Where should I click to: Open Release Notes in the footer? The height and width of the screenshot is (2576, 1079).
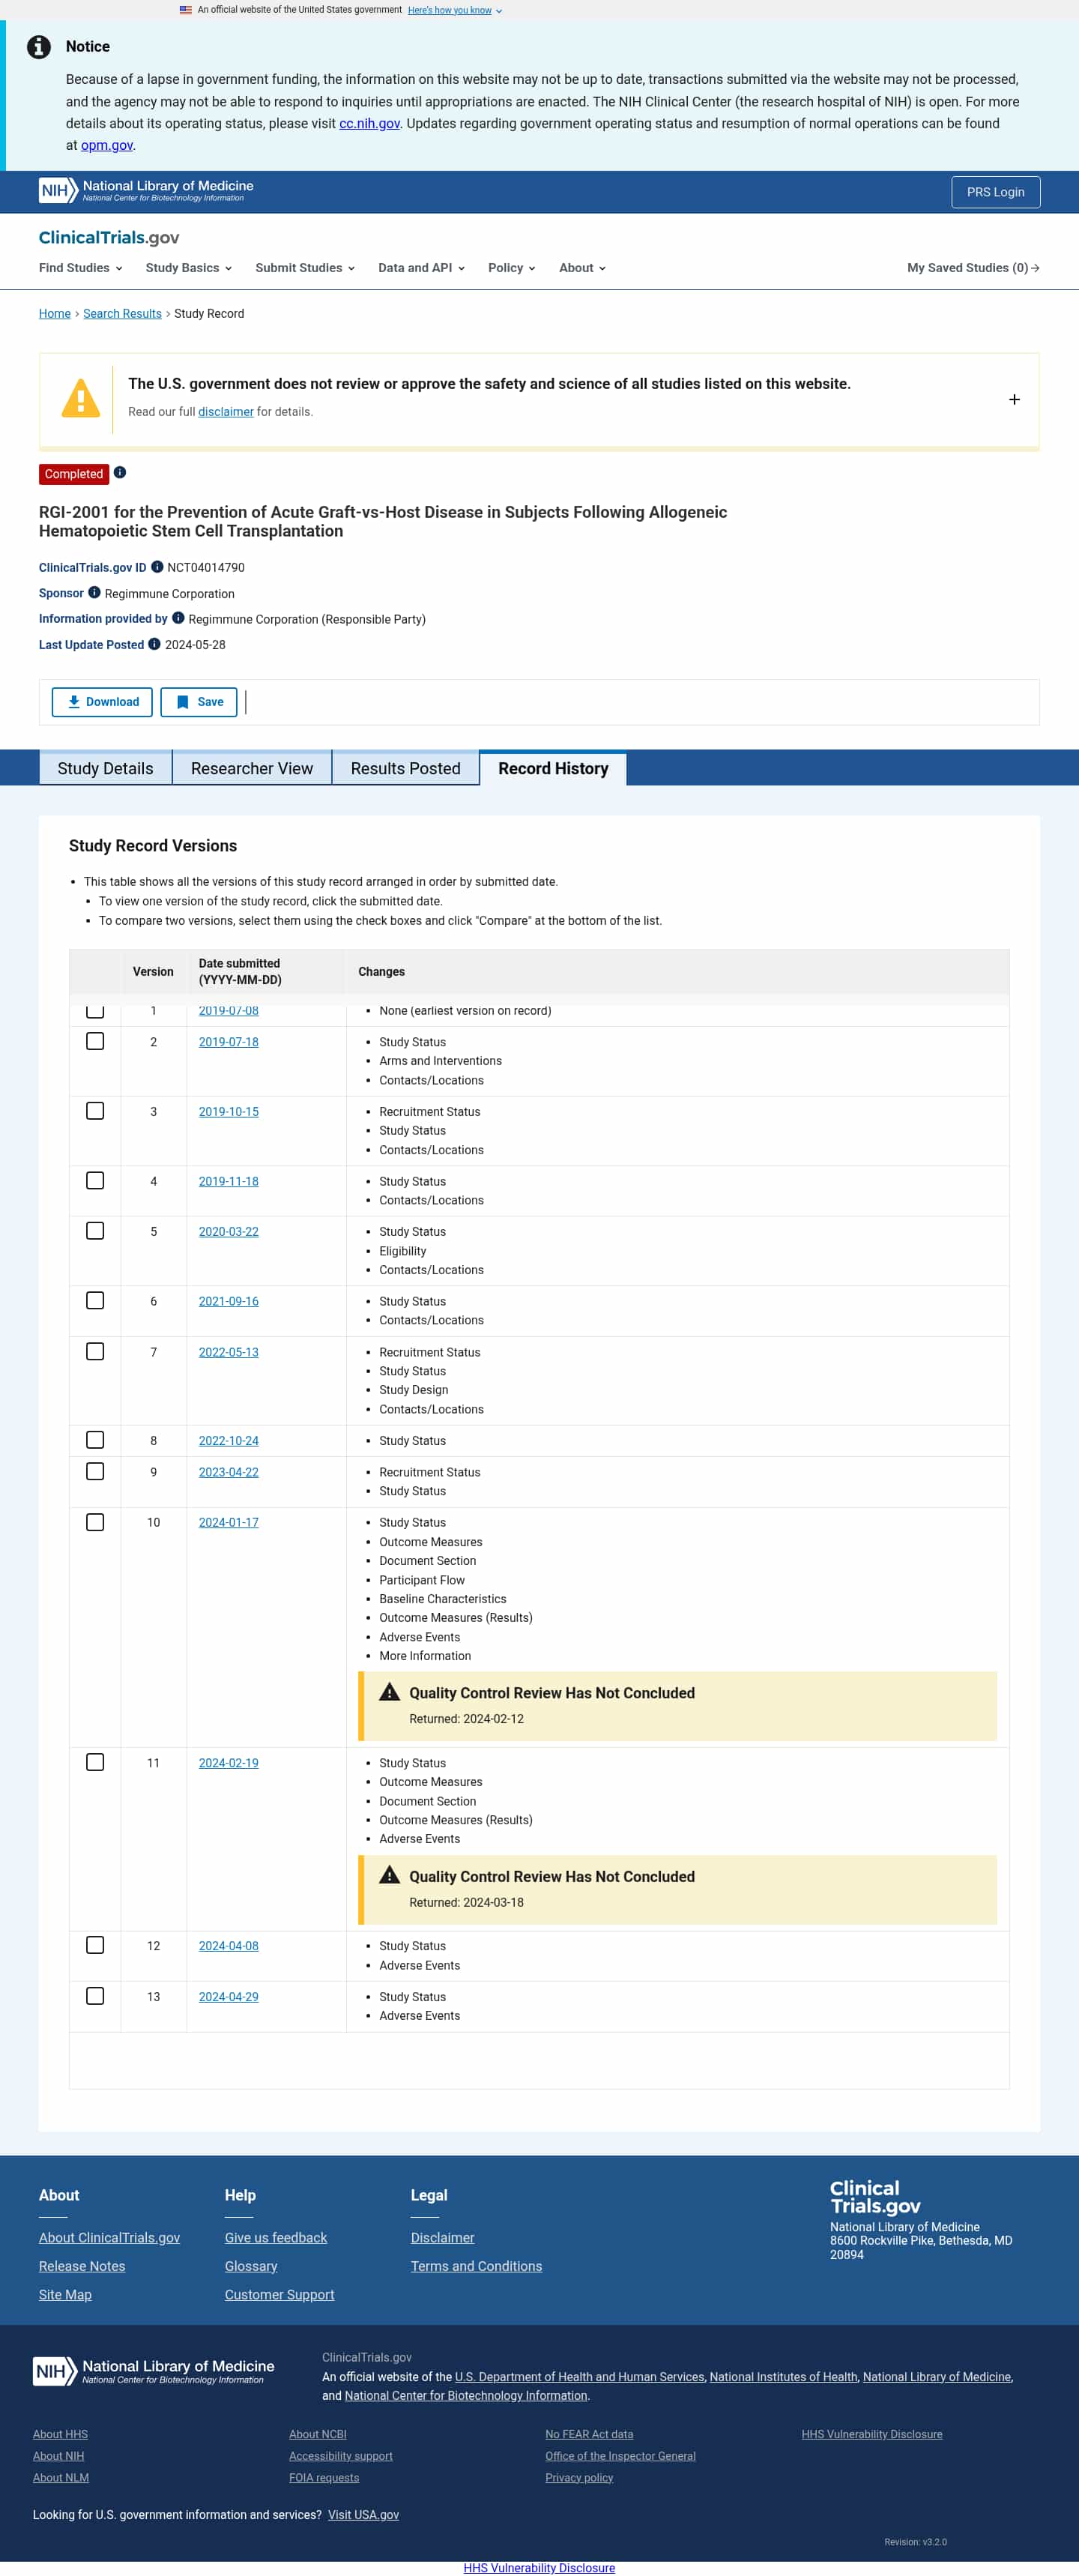coord(82,2266)
